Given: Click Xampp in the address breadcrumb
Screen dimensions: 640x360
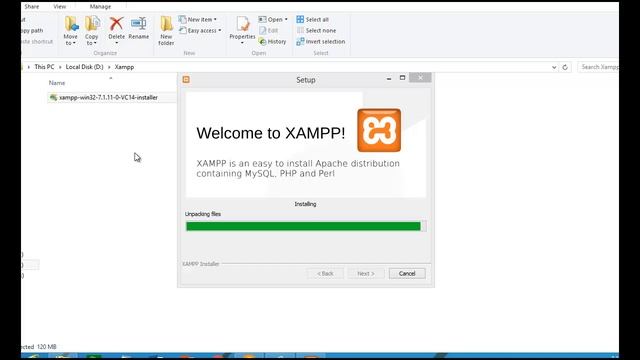Looking at the screenshot, I should (124, 67).
